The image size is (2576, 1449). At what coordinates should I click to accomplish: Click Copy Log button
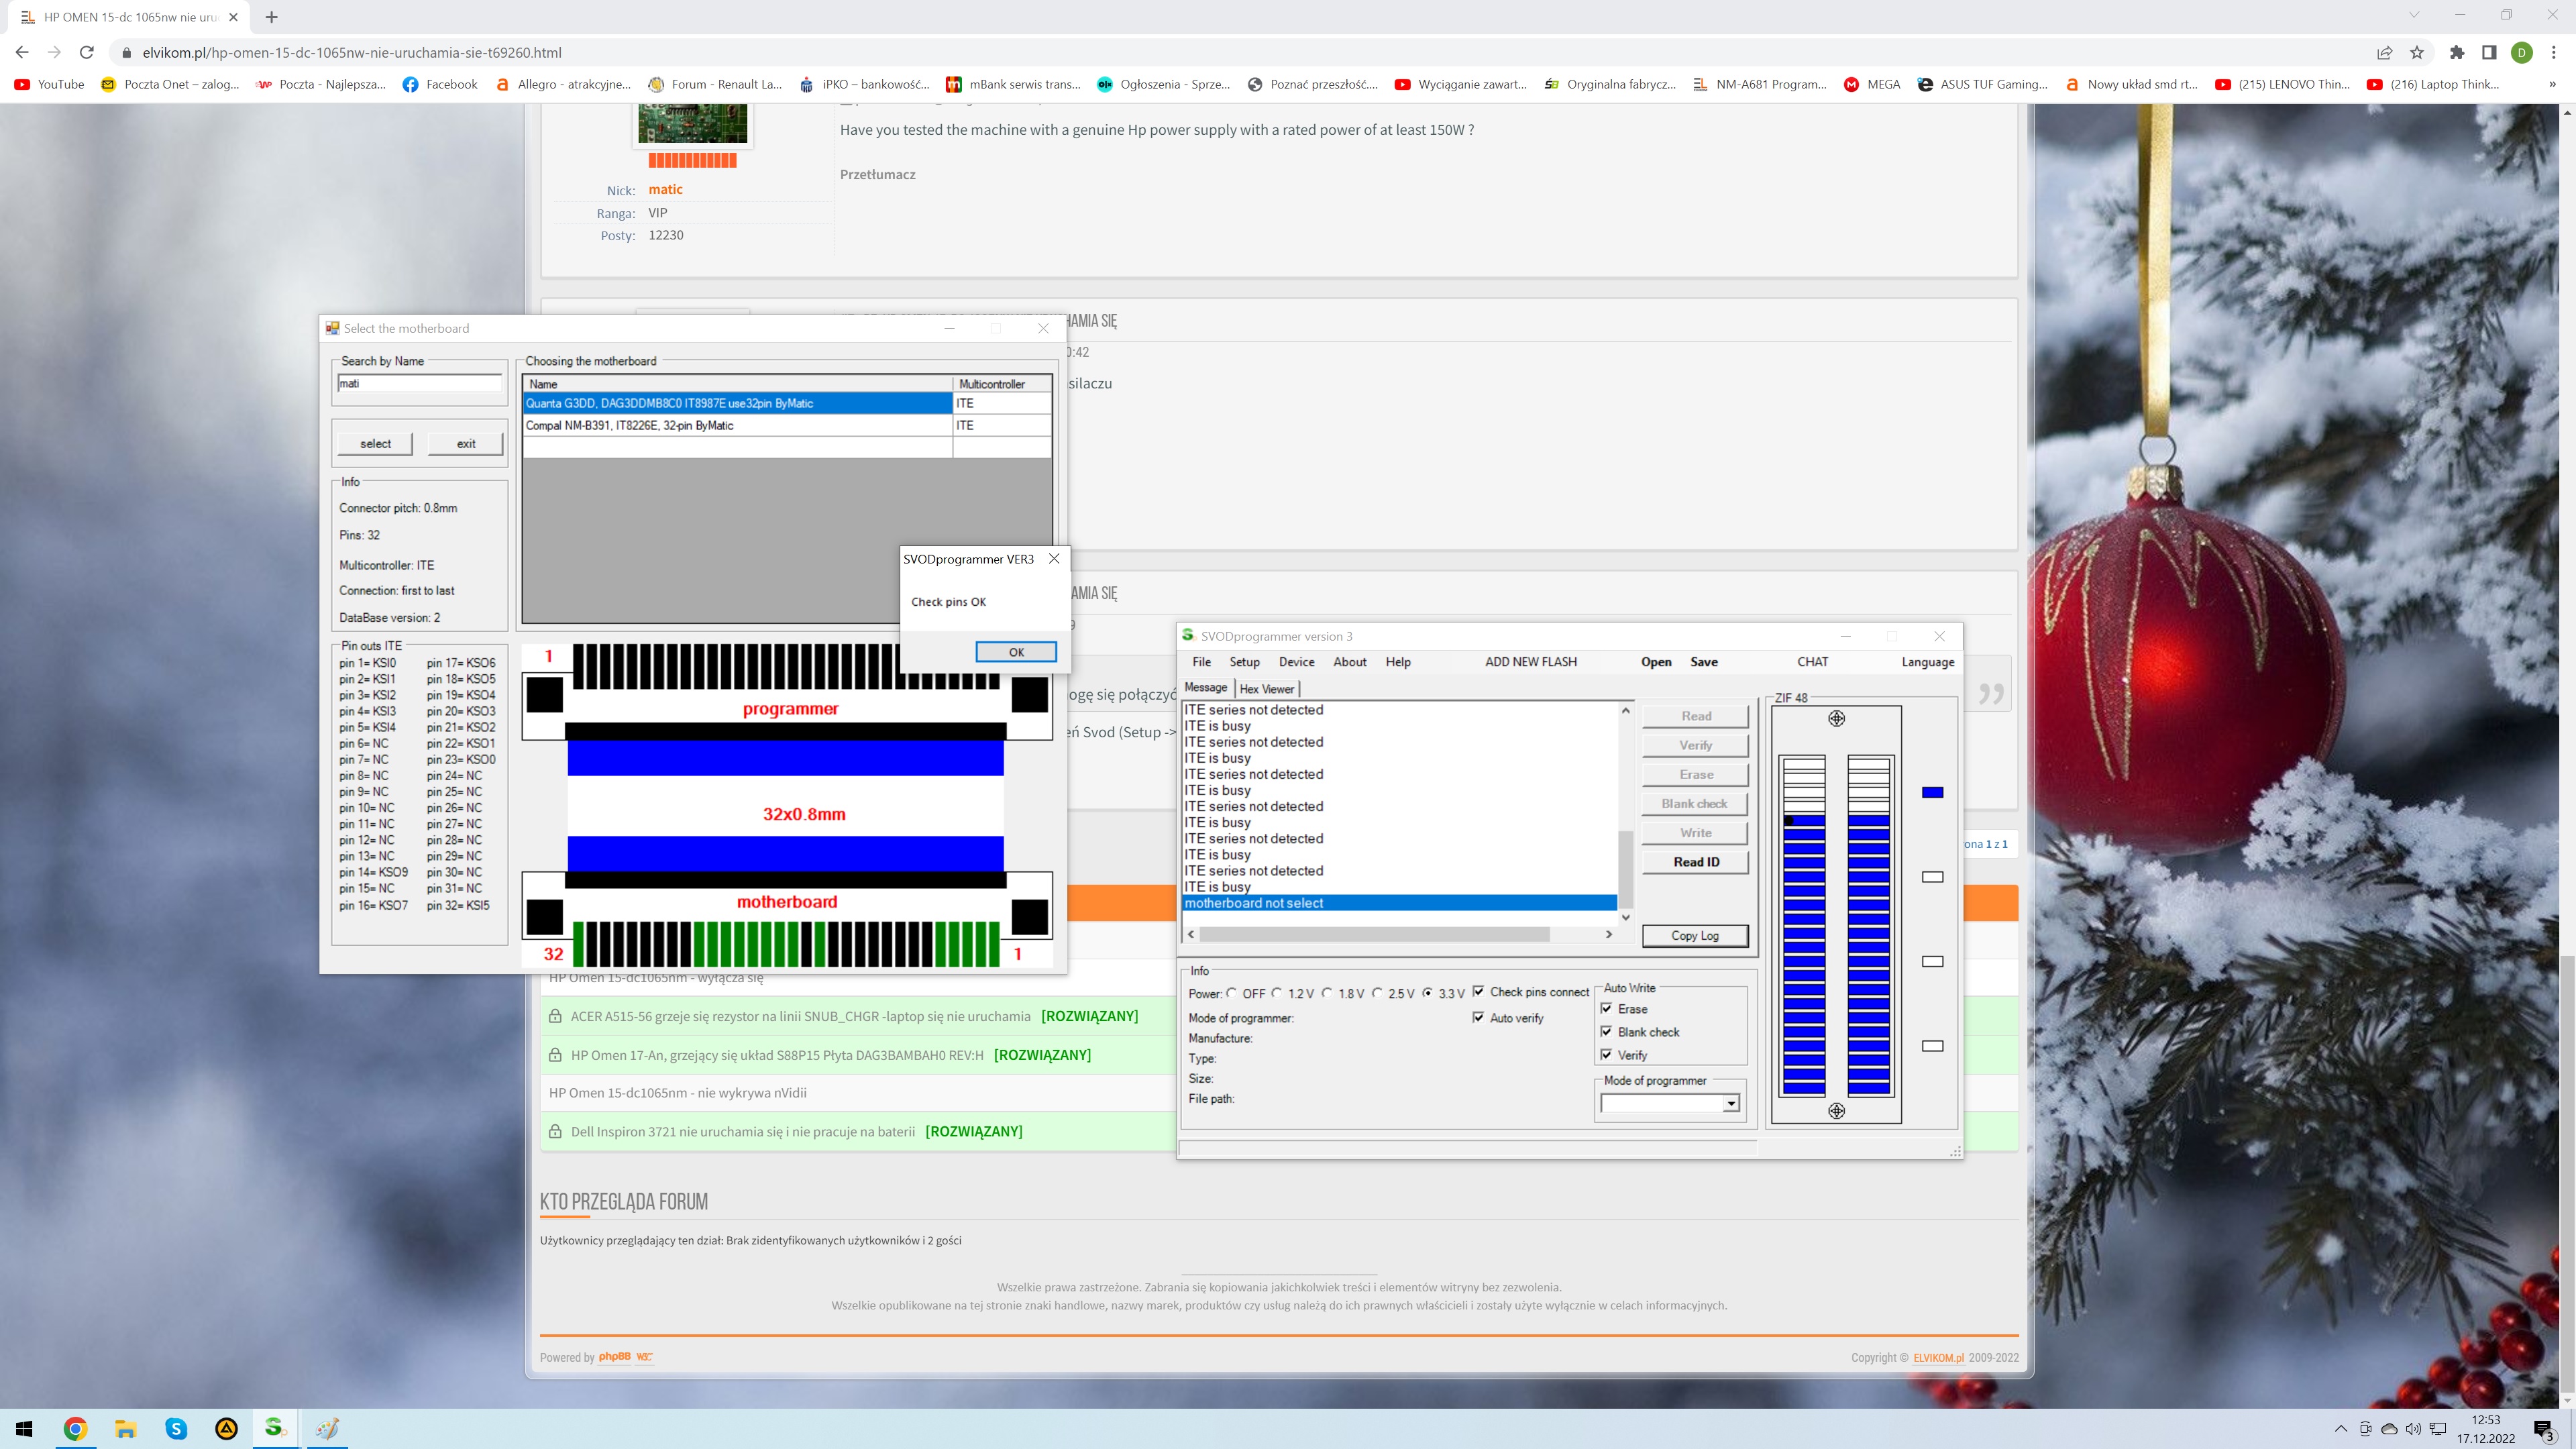pos(1695,935)
